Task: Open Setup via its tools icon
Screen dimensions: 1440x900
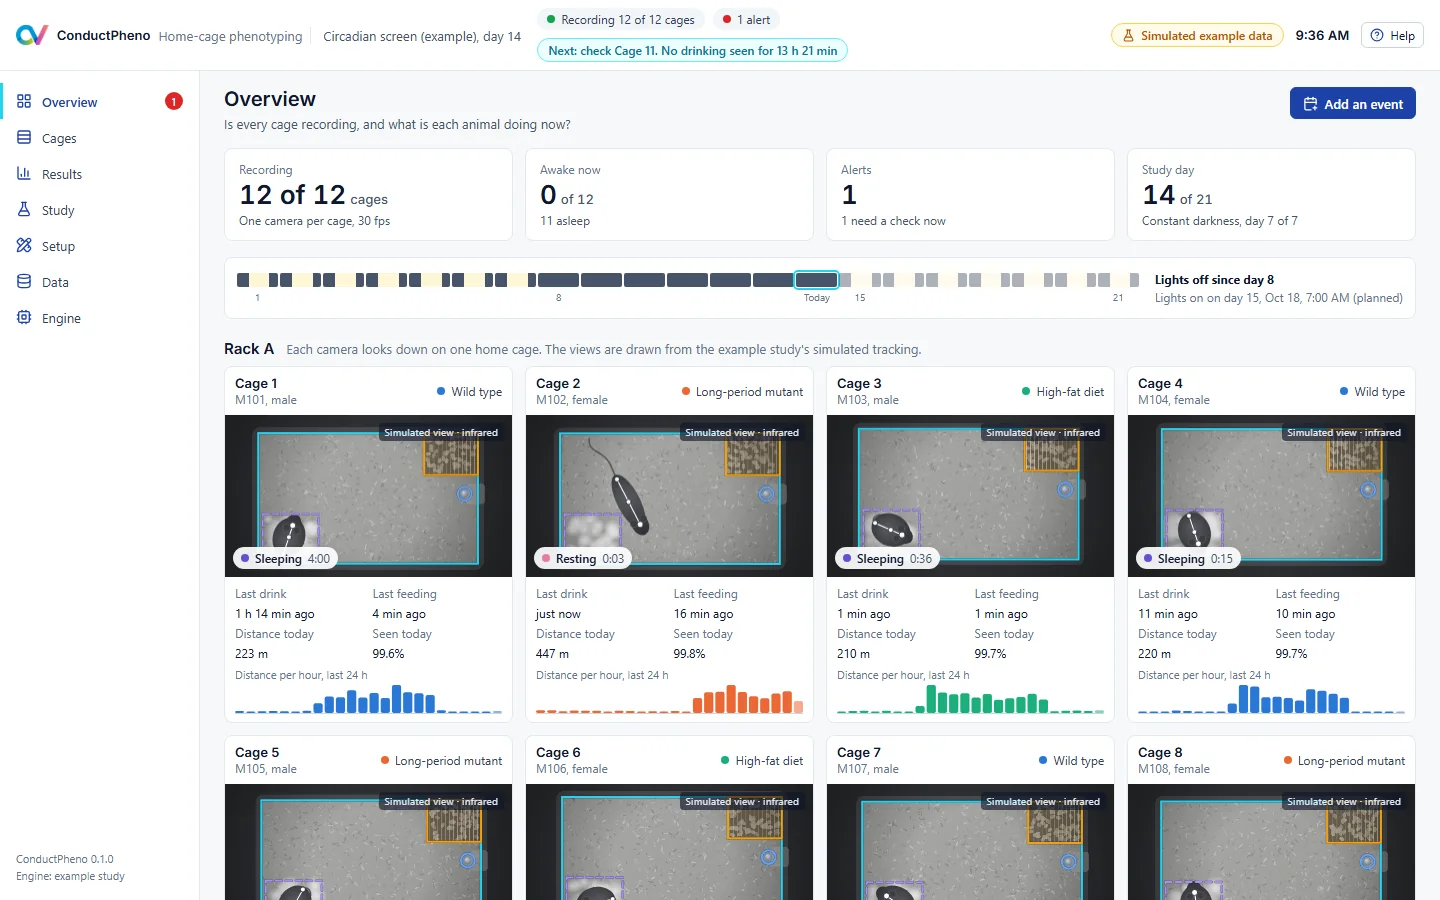Action: click(24, 245)
